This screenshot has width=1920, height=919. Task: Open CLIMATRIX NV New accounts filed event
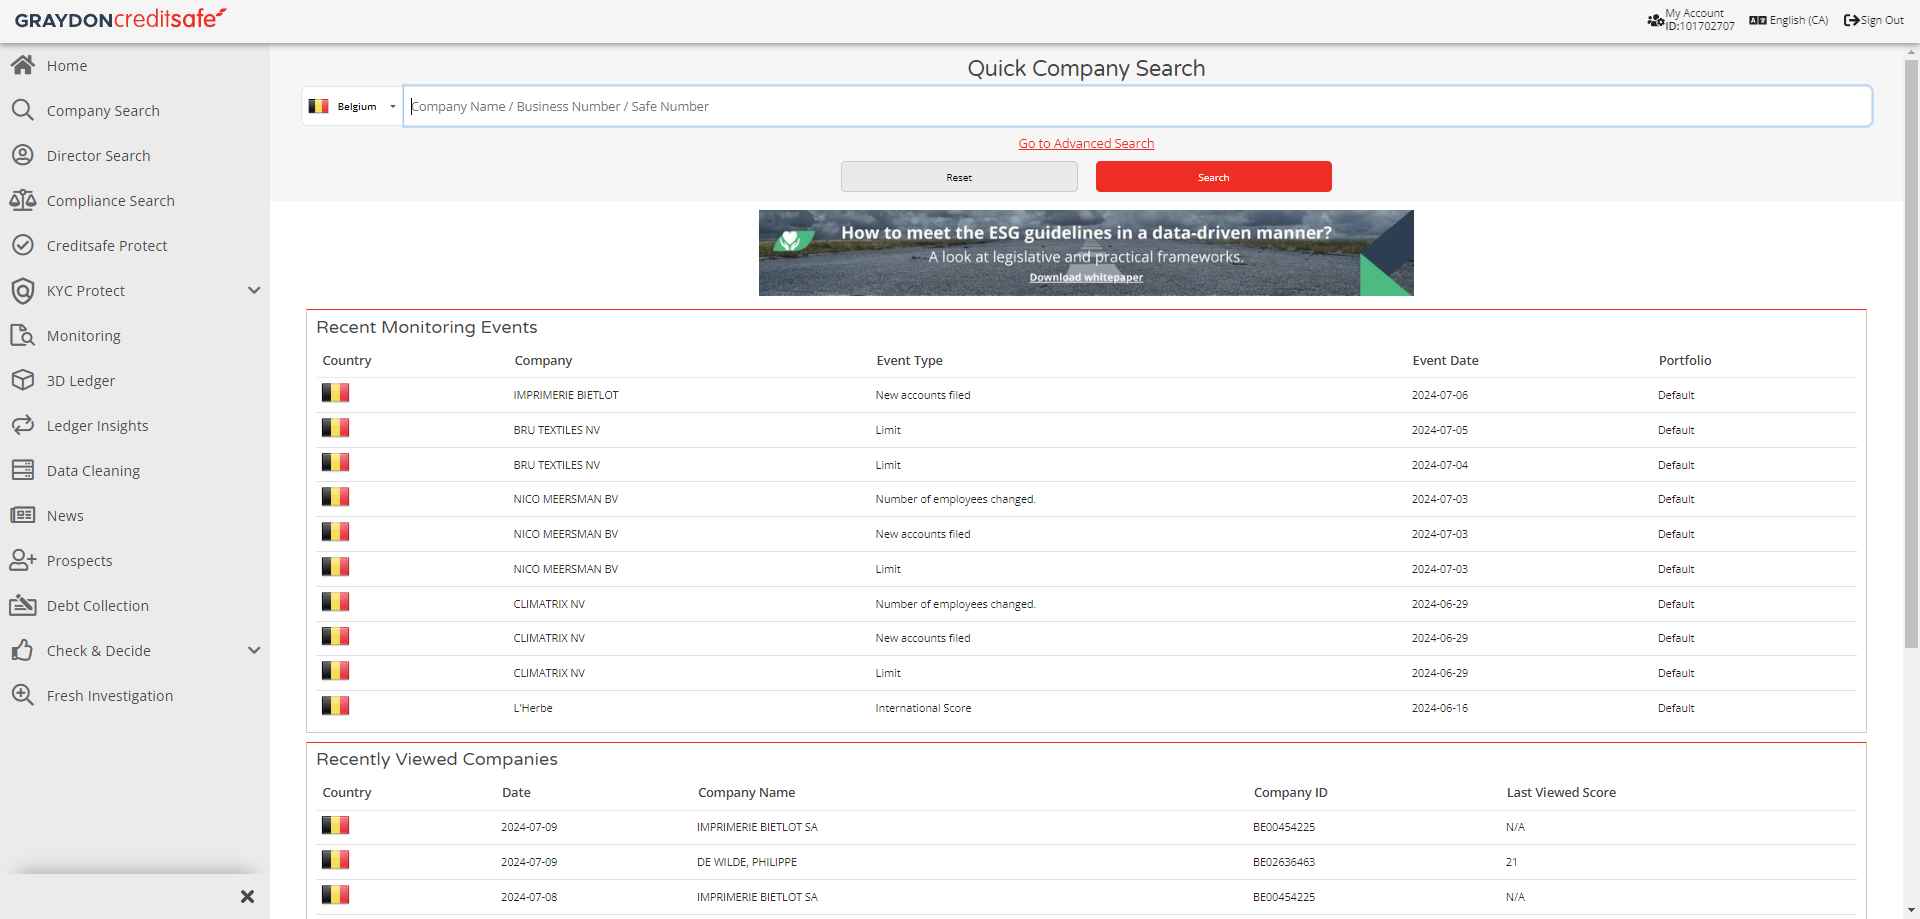[1086, 638]
